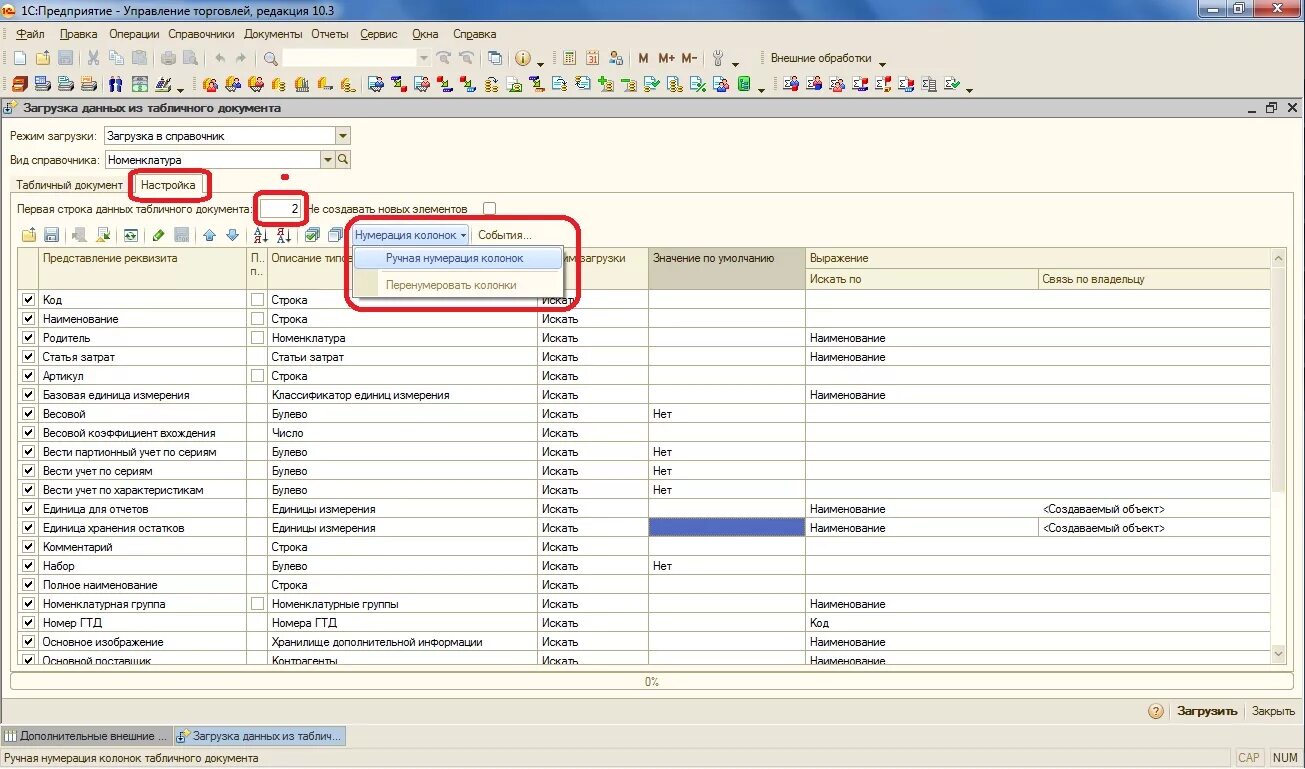Click the Загрузить button
The width and height of the screenshot is (1305, 769).
pos(1207,711)
